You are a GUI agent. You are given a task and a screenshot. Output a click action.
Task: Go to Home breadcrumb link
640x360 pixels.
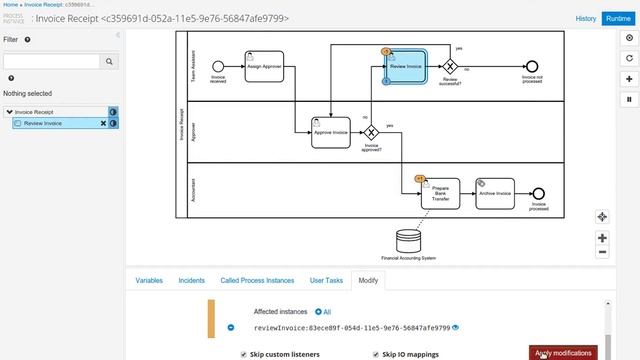[x=10, y=4]
